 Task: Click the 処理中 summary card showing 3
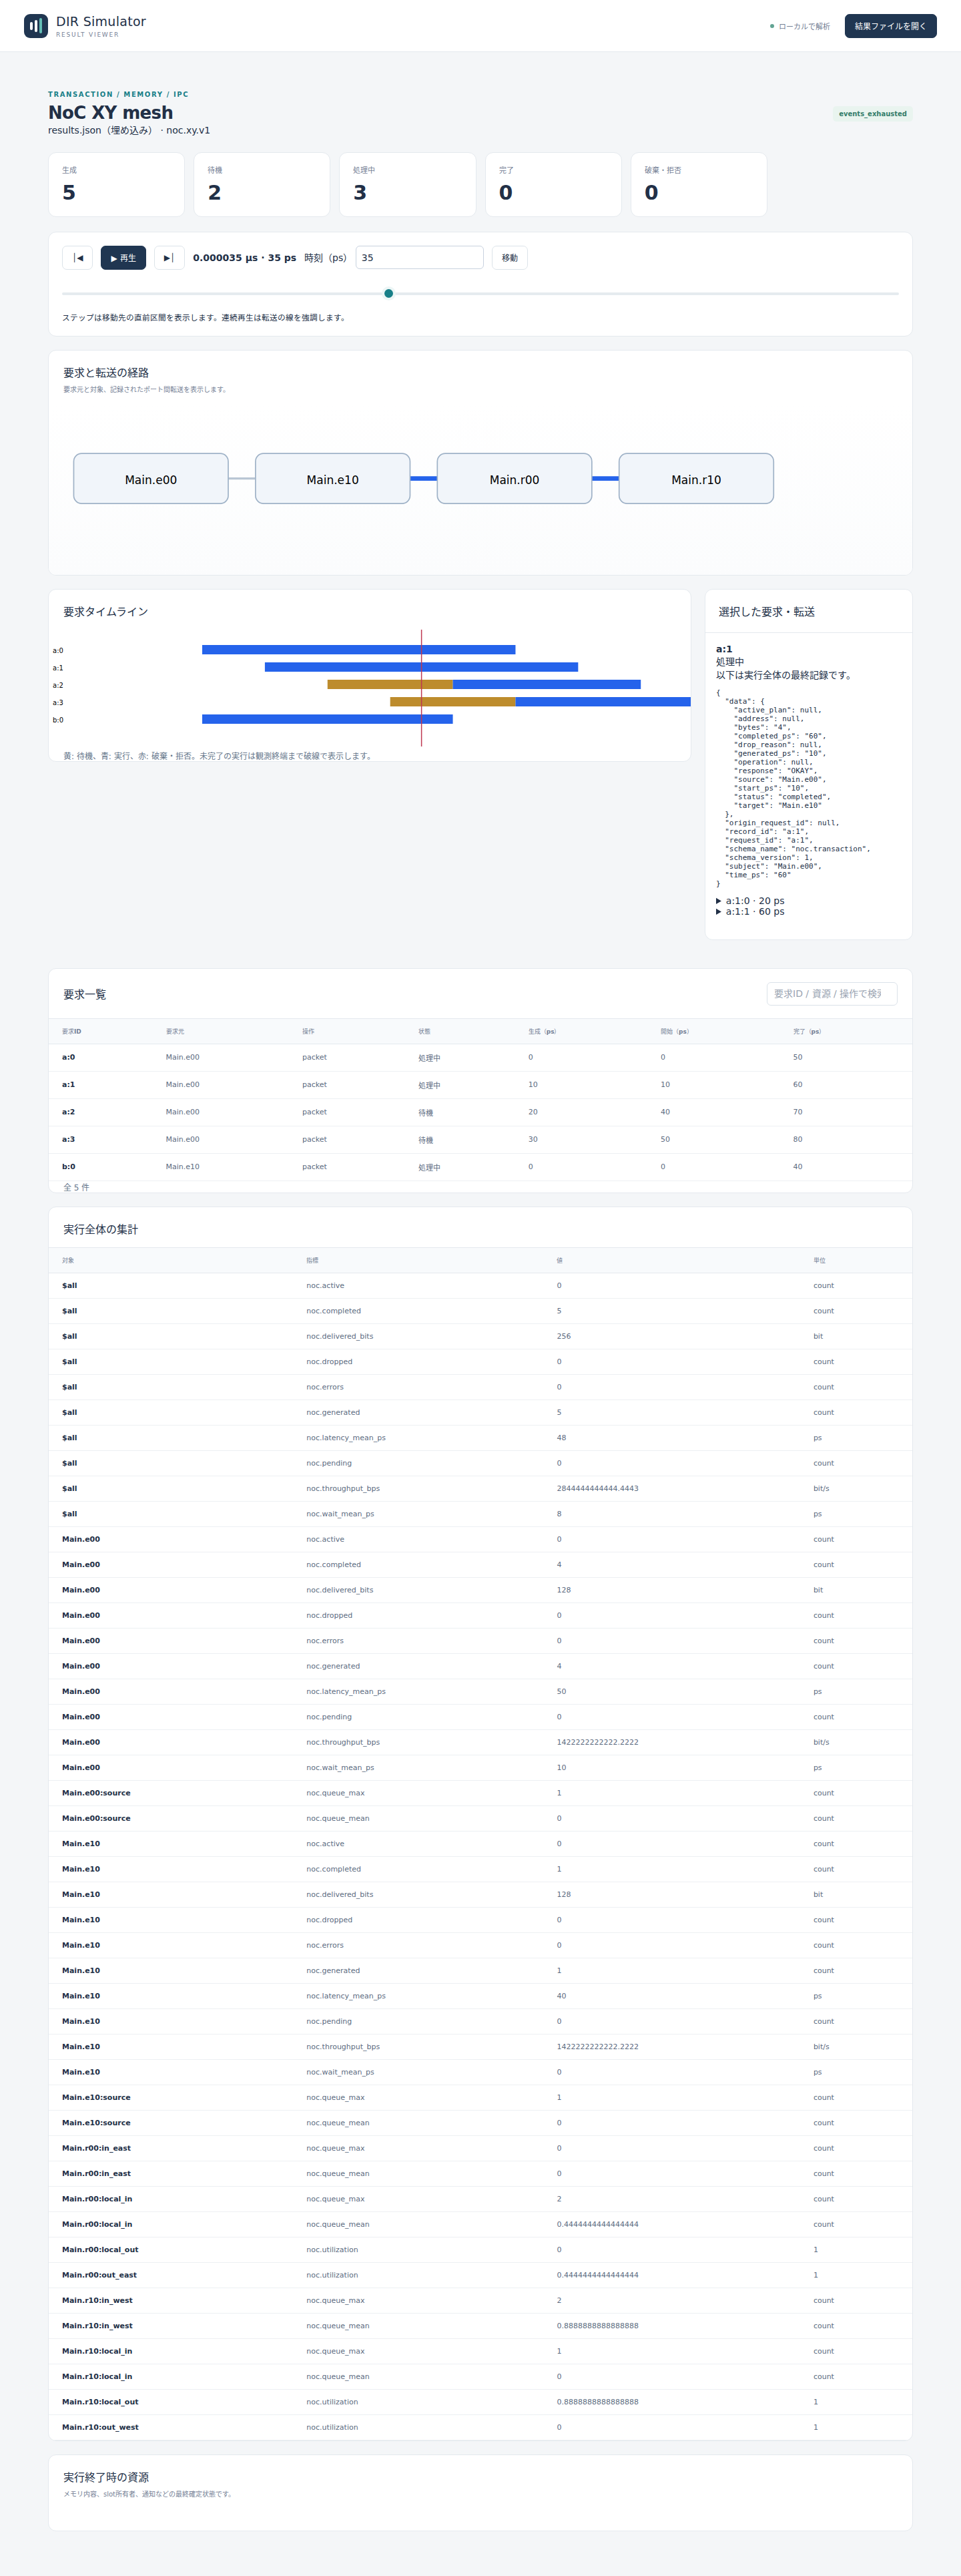(408, 184)
